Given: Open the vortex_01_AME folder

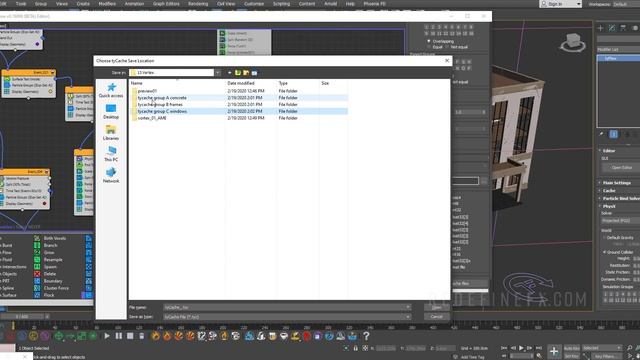Looking at the screenshot, I should 152,118.
